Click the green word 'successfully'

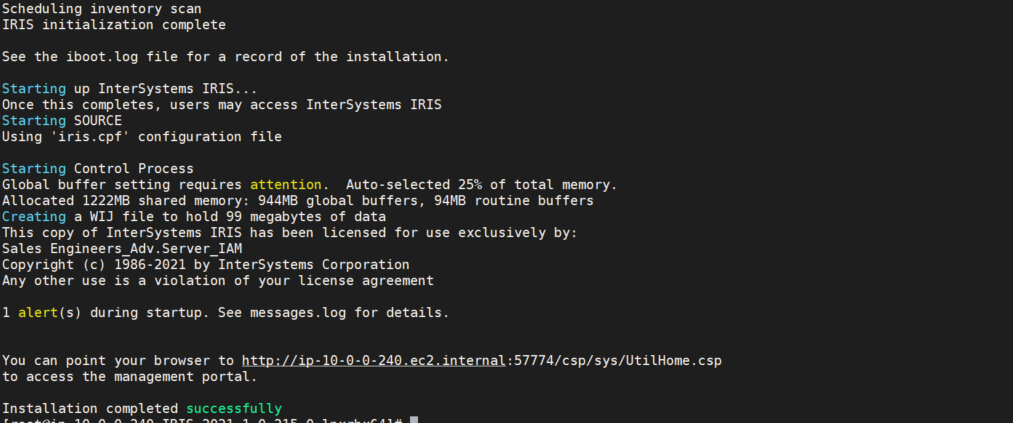pos(234,409)
